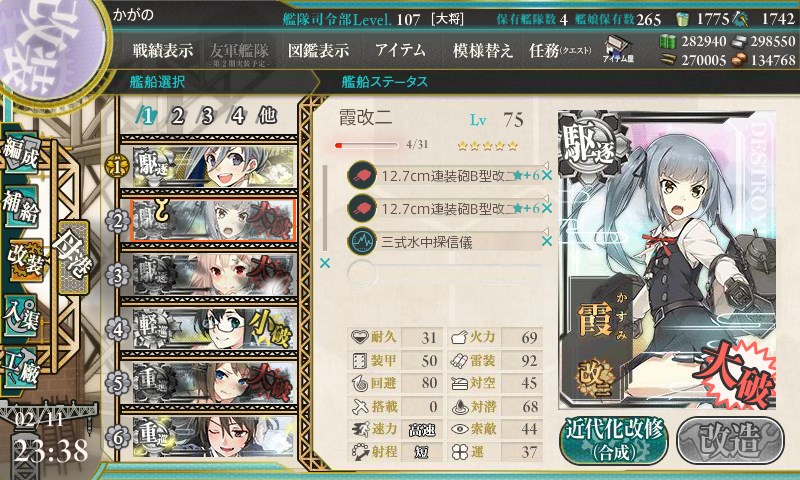Open the 補給 (Supply) side icon
This screenshot has width=800, height=480.
pos(21,207)
